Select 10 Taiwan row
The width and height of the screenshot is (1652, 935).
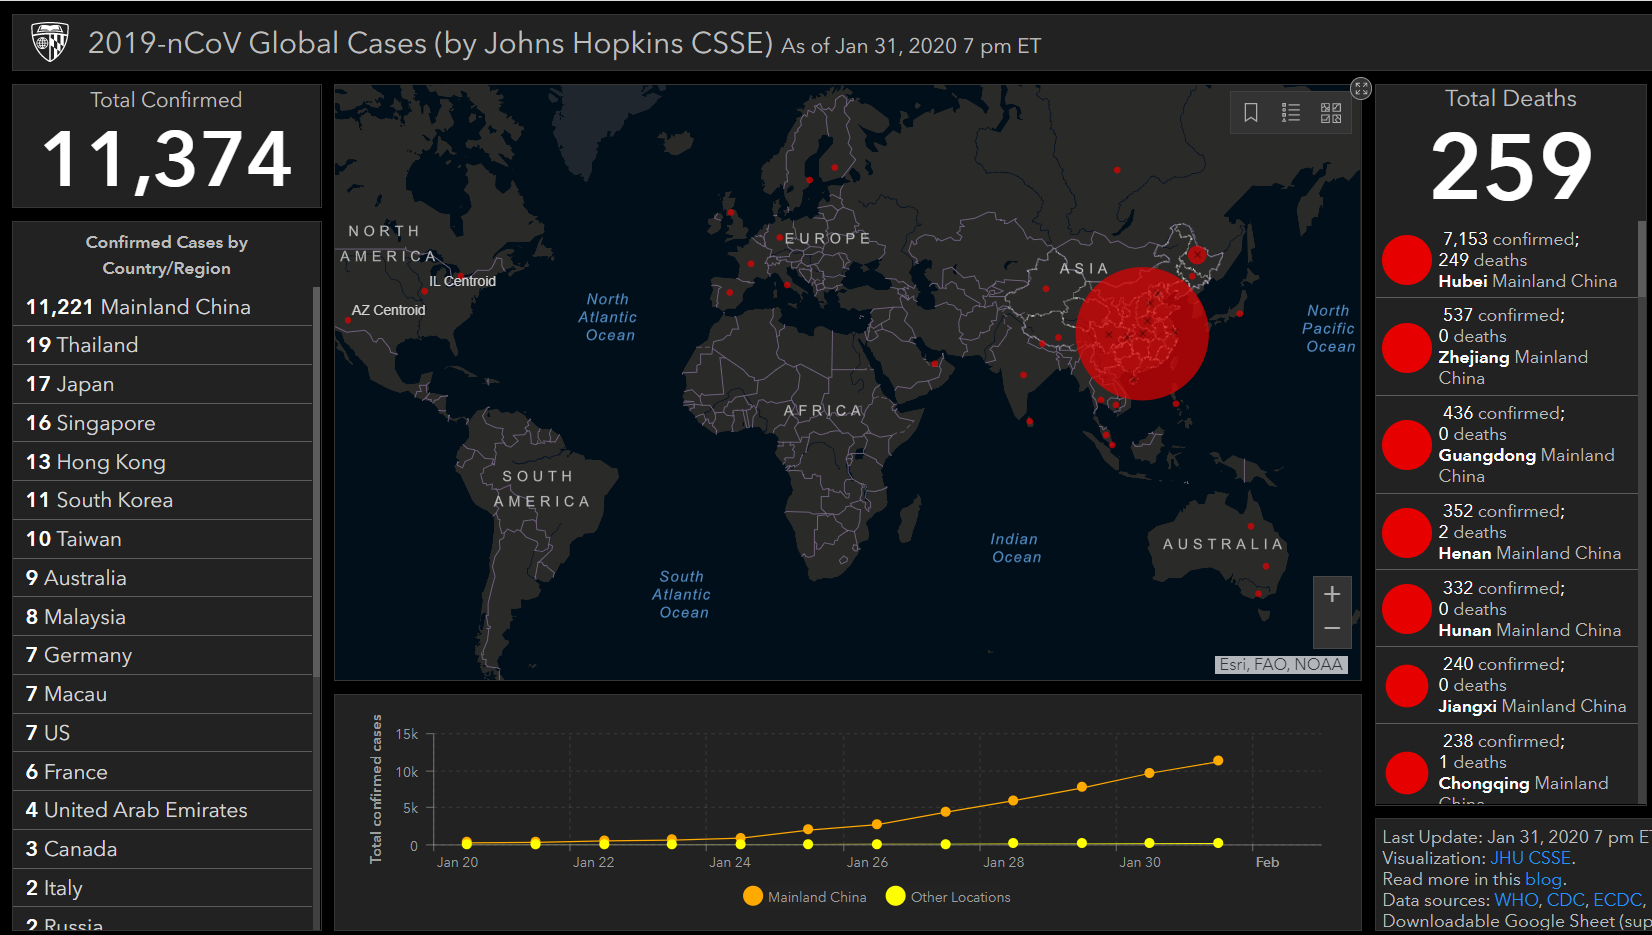[162, 539]
